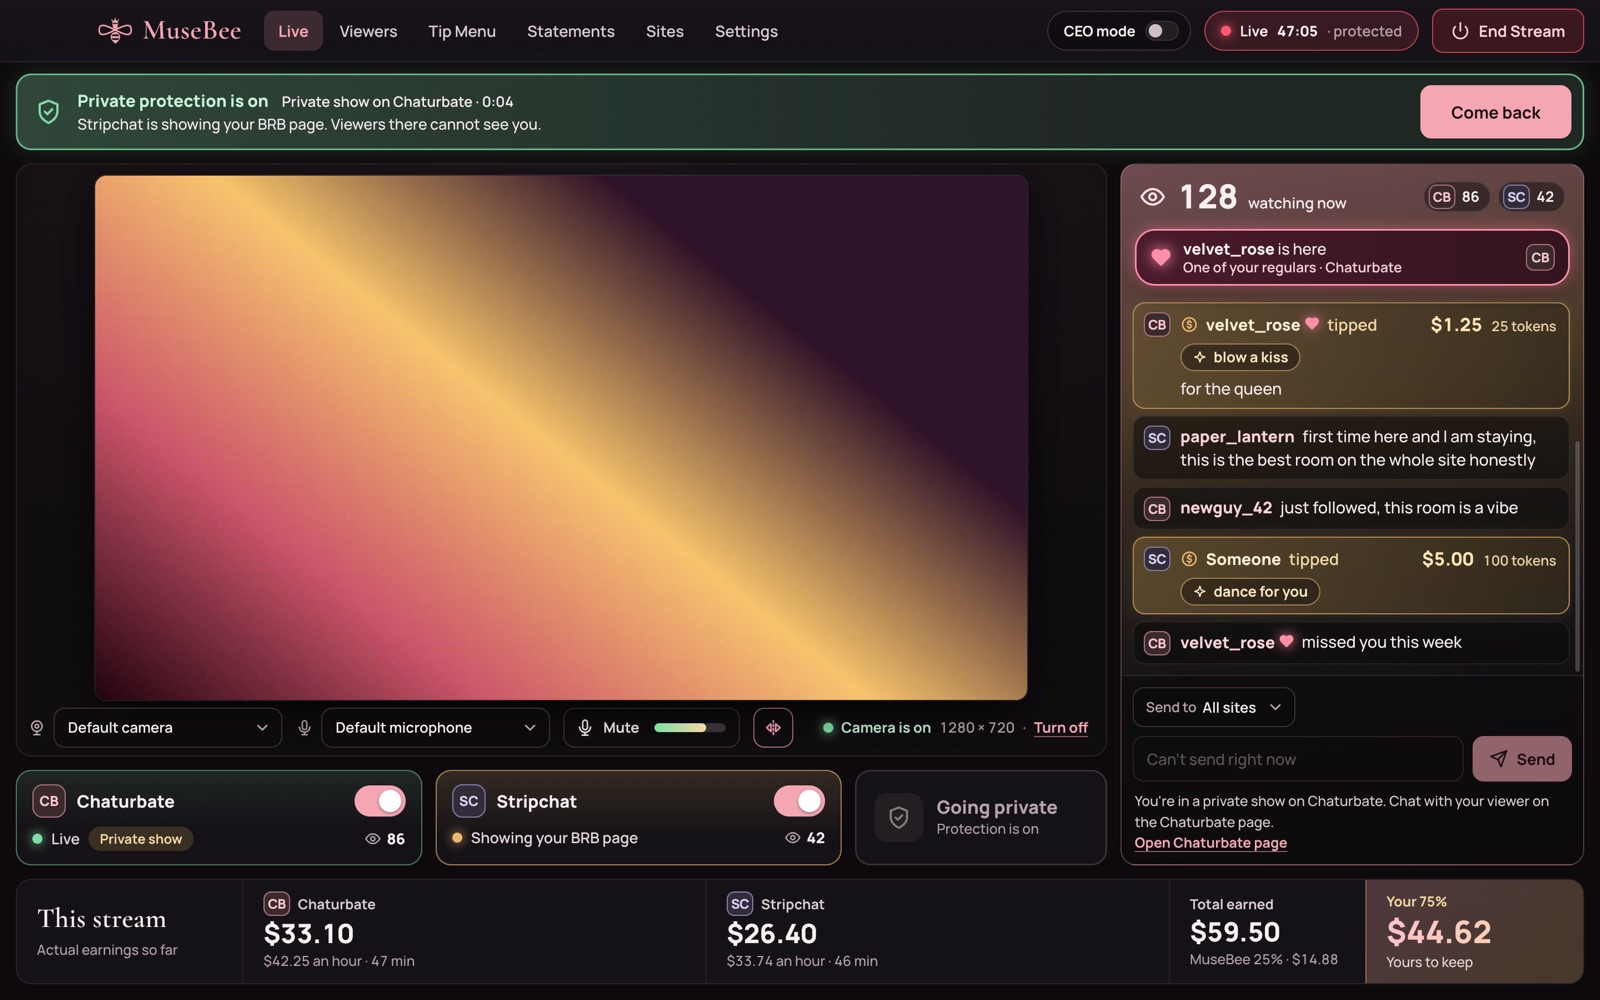Click the CB badge on Chaturbate site card
Image resolution: width=1600 pixels, height=1000 pixels.
point(49,801)
